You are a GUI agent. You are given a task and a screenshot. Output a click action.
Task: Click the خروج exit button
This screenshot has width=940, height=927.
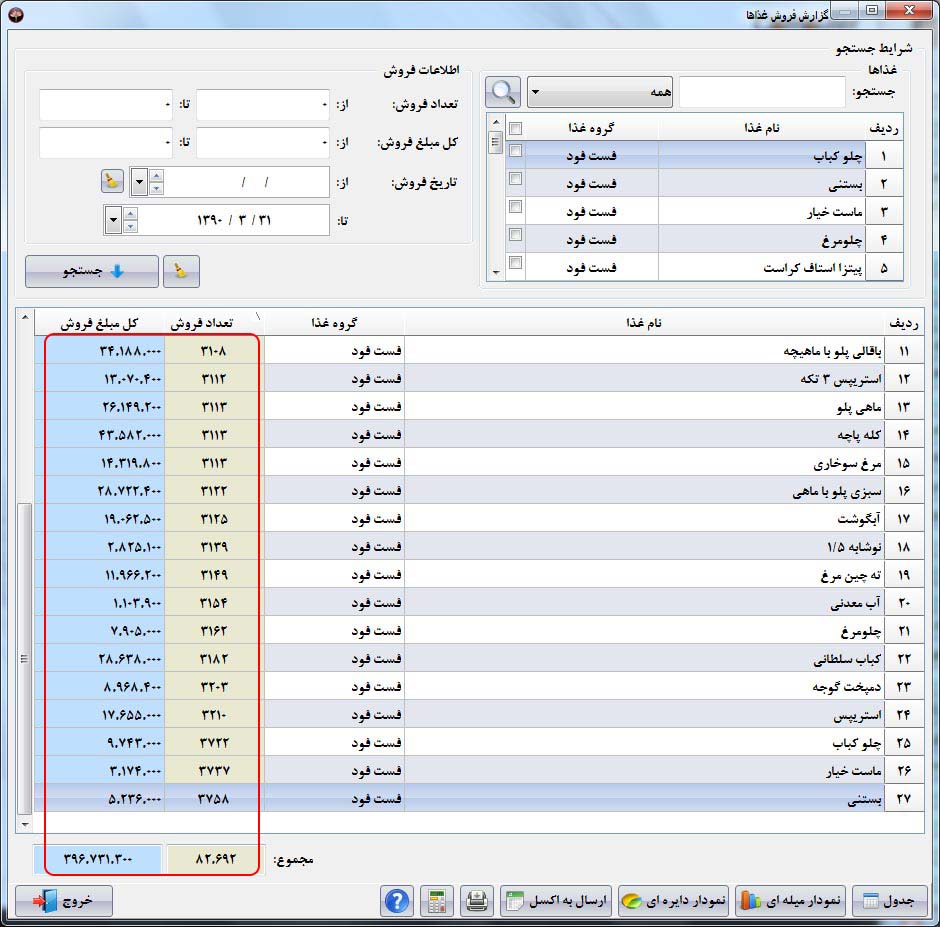pyautogui.click(x=64, y=901)
